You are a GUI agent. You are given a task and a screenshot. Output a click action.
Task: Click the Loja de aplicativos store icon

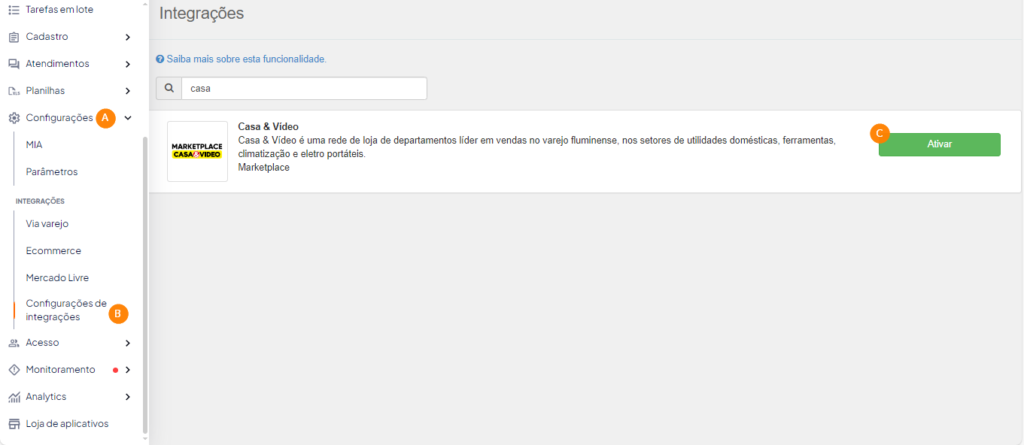[13, 423]
